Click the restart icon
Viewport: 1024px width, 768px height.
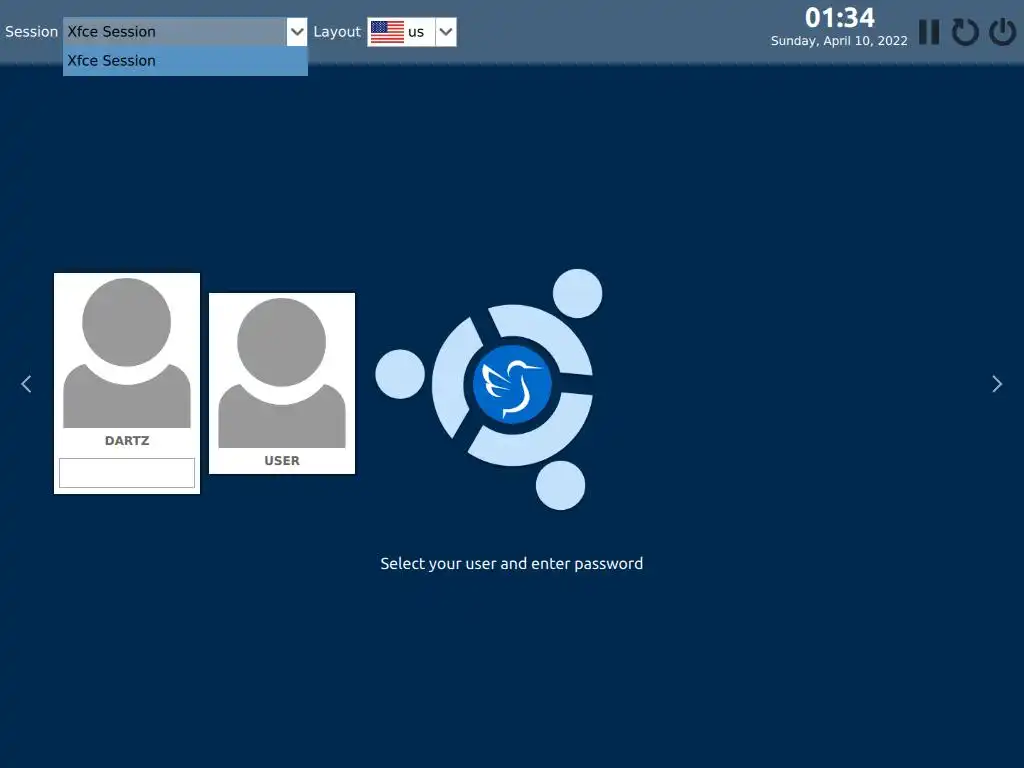(965, 32)
